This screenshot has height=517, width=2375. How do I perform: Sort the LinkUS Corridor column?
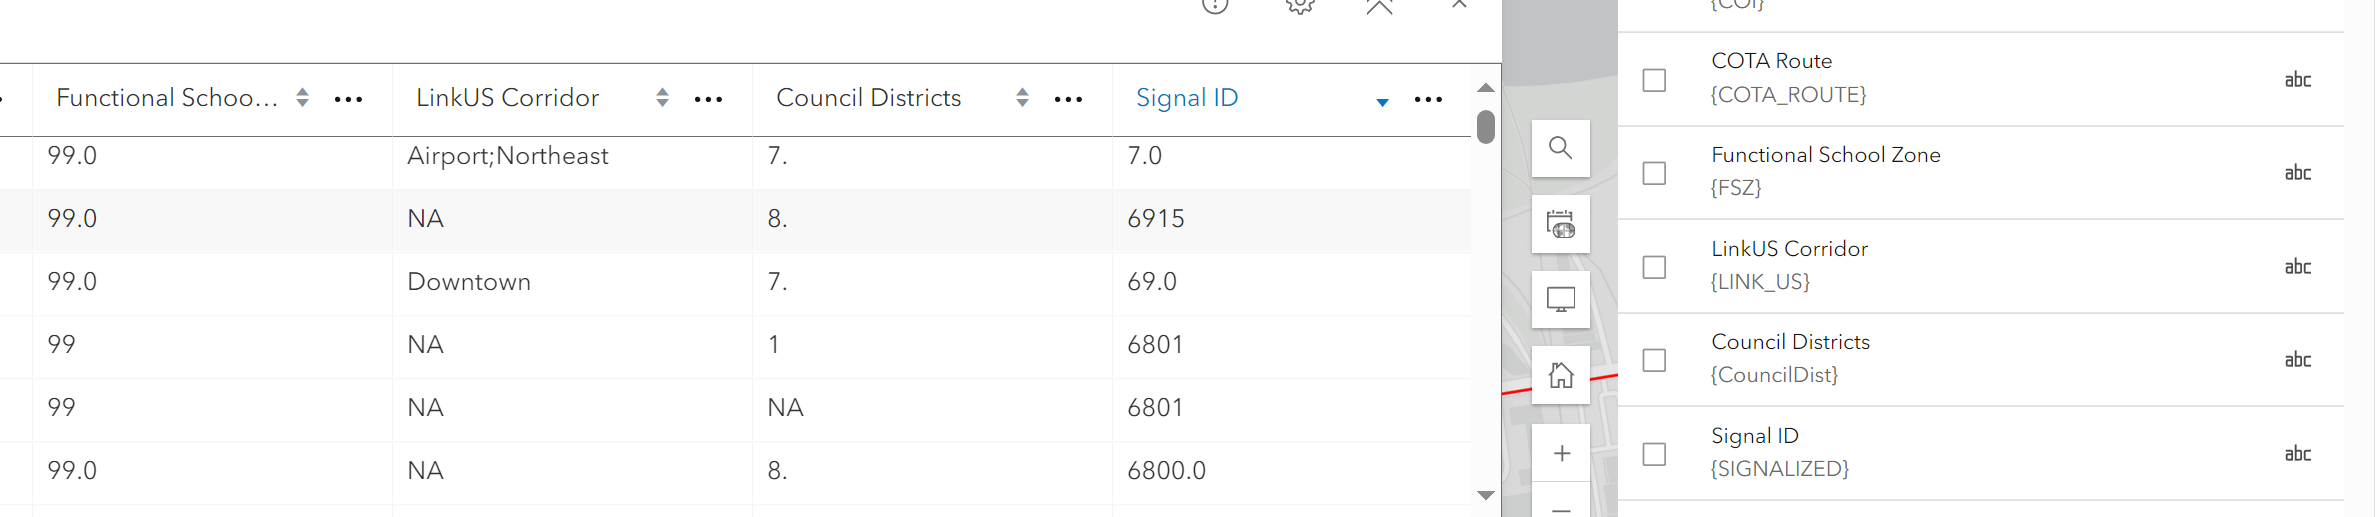point(662,98)
